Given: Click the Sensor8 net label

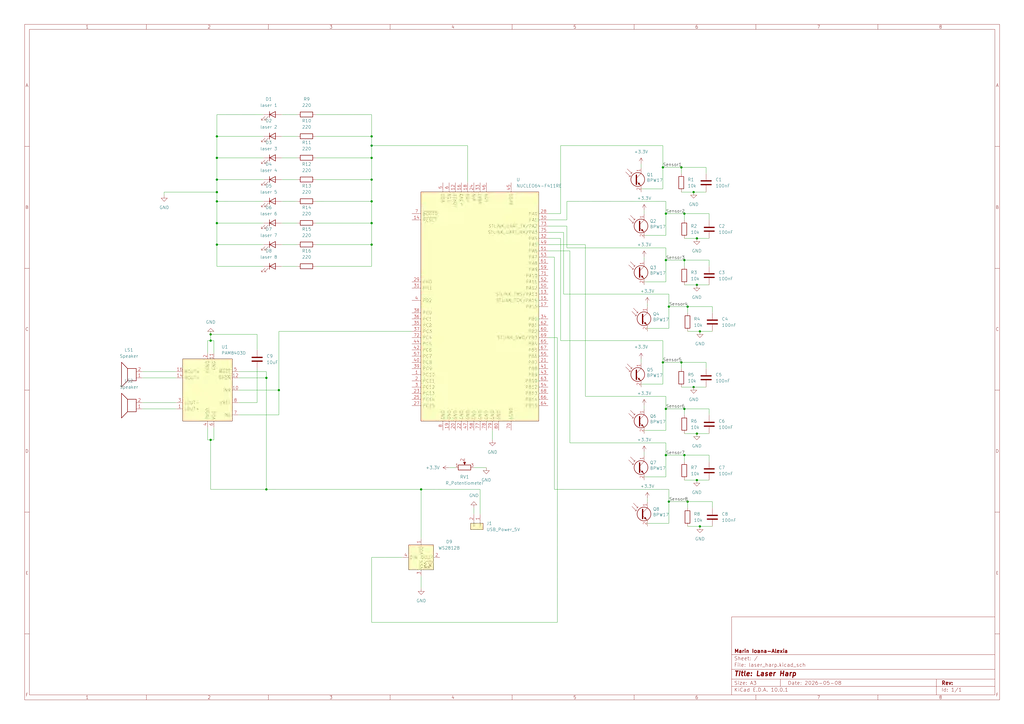Looking at the screenshot, I should 678,499.
